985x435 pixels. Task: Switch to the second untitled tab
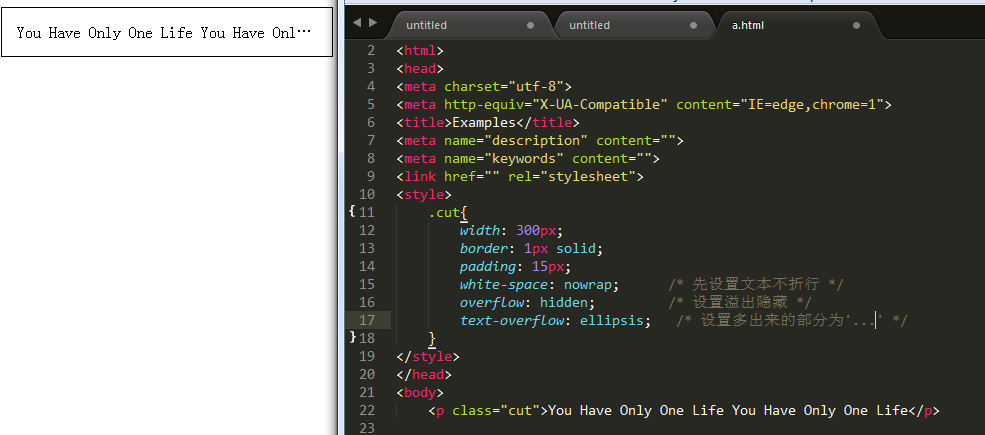tap(589, 25)
